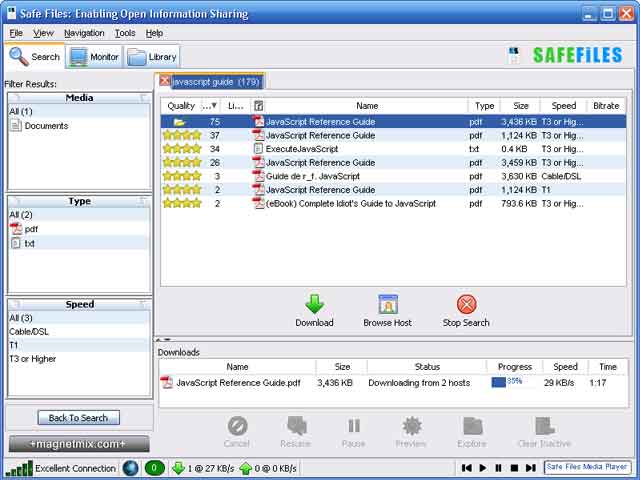Click the Browse Host icon
This screenshot has width=640, height=480.
(388, 304)
